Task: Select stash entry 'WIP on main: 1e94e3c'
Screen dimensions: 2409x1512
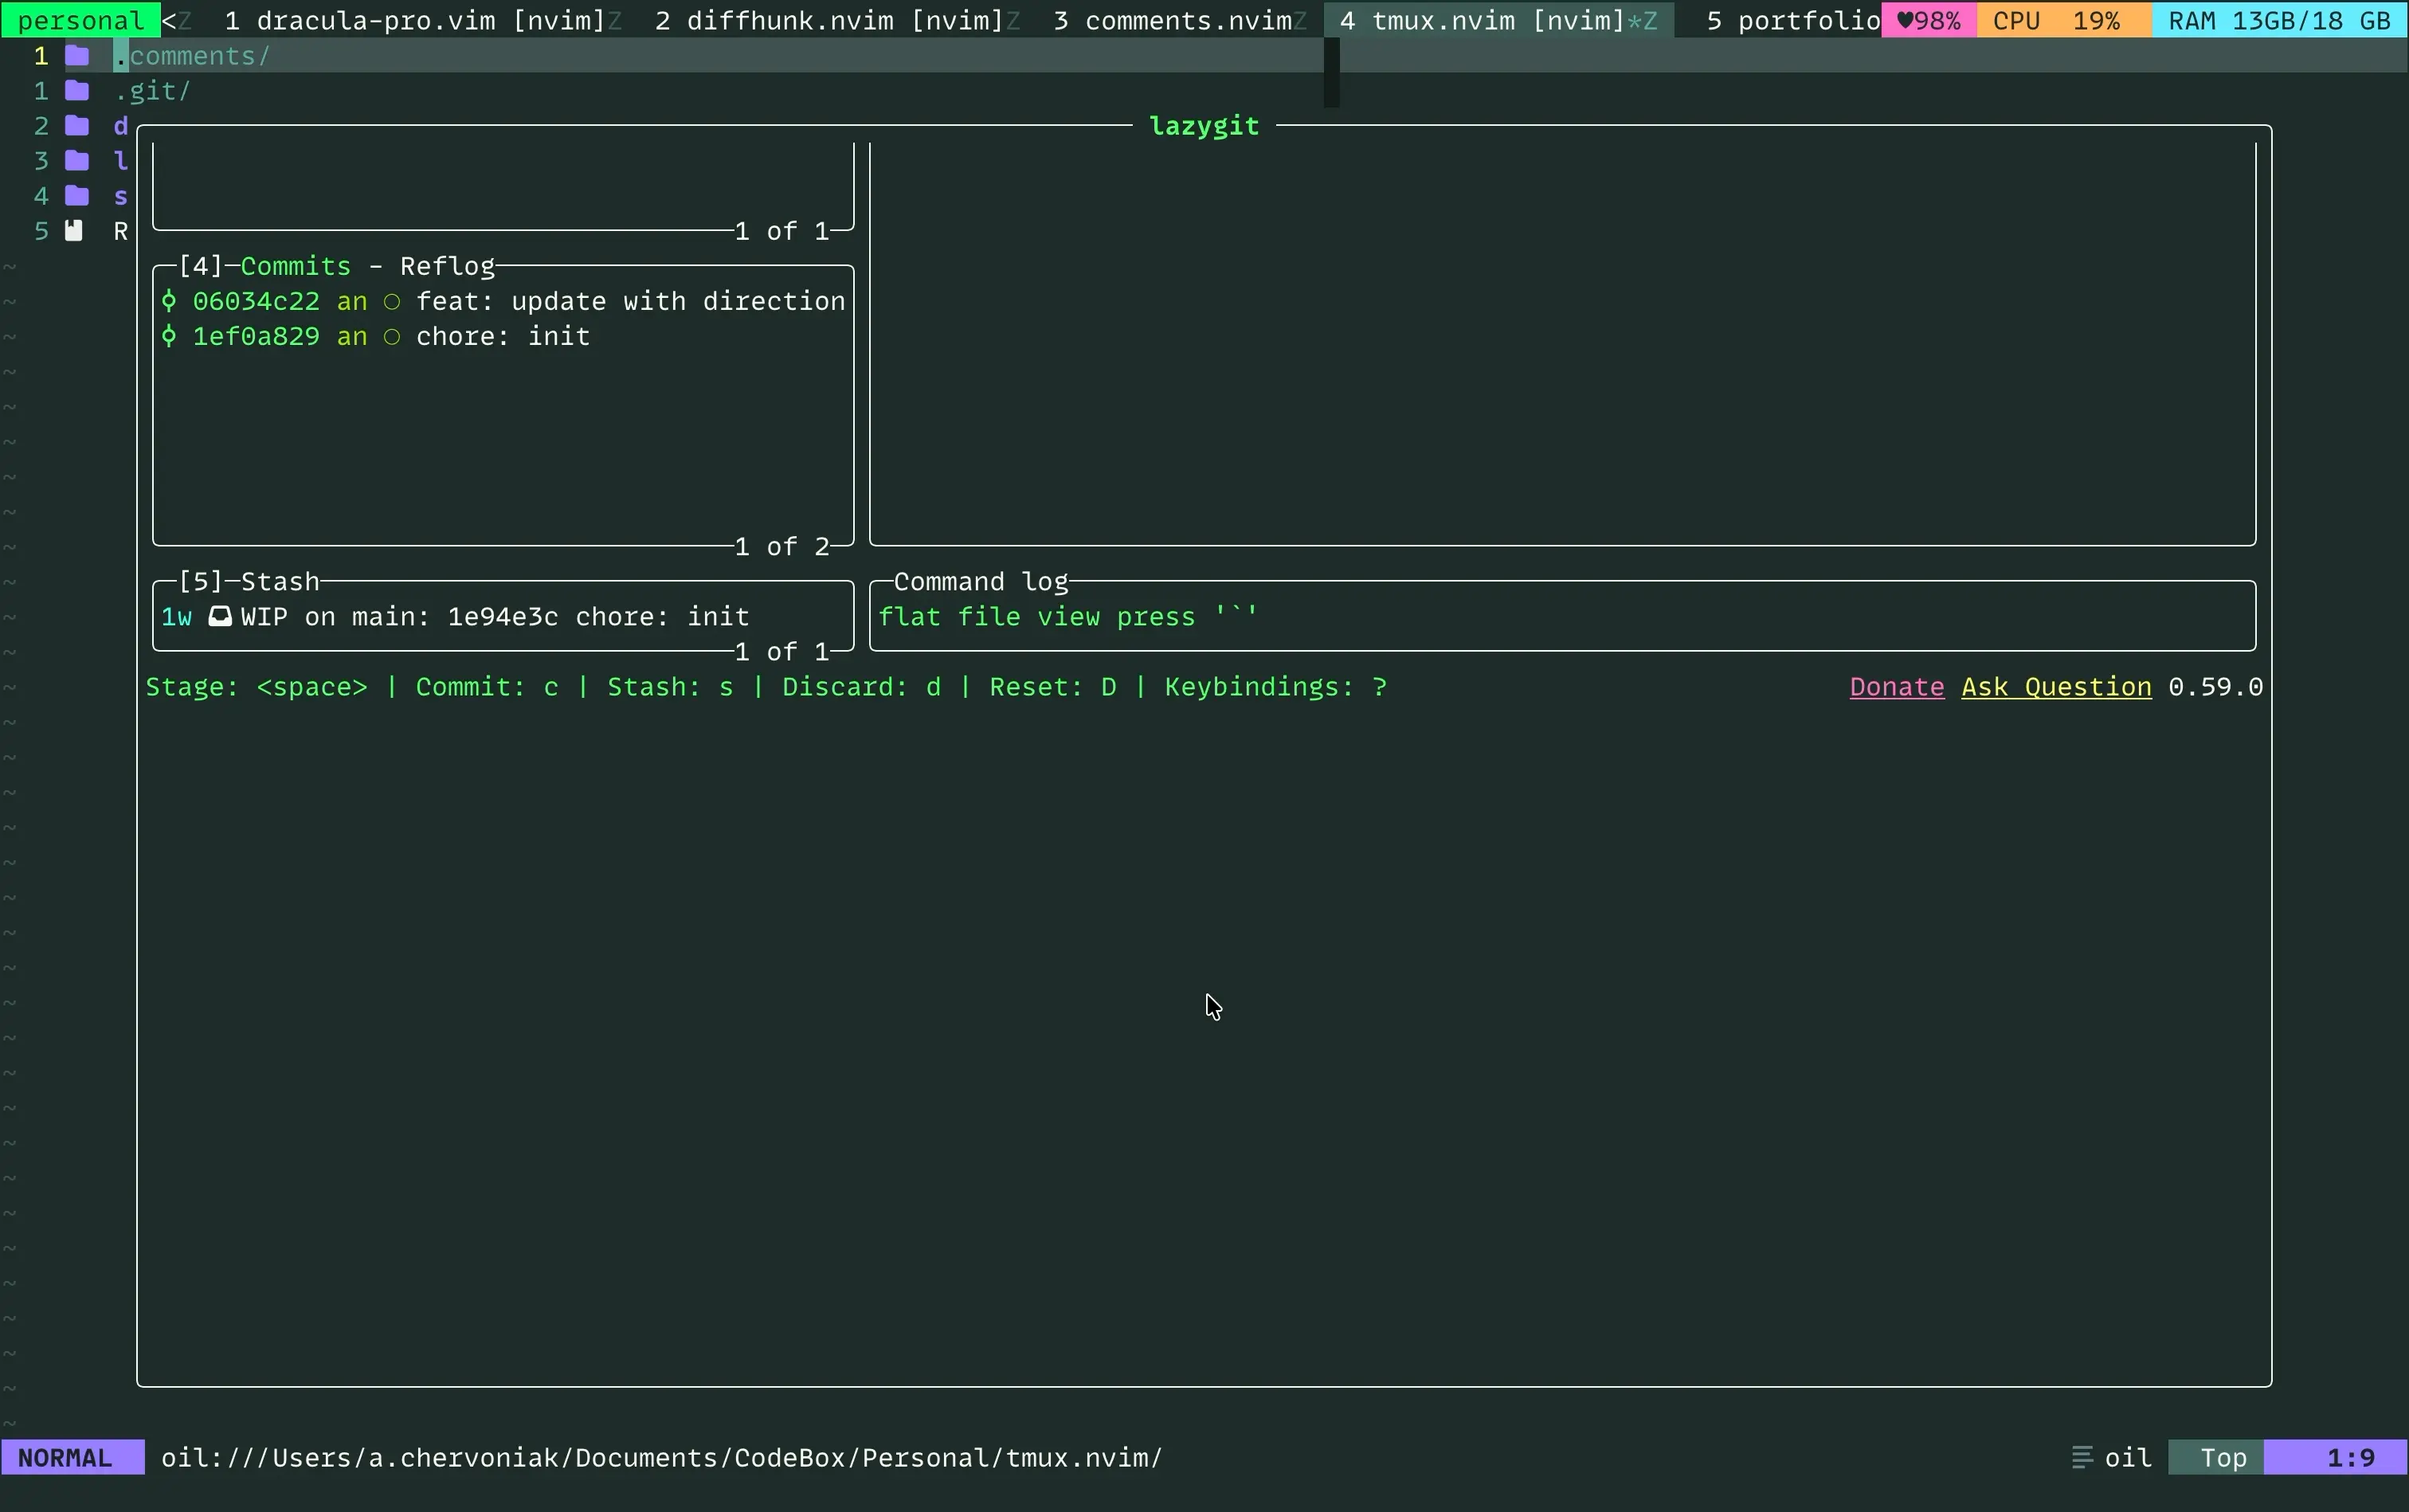Action: tap(503, 616)
